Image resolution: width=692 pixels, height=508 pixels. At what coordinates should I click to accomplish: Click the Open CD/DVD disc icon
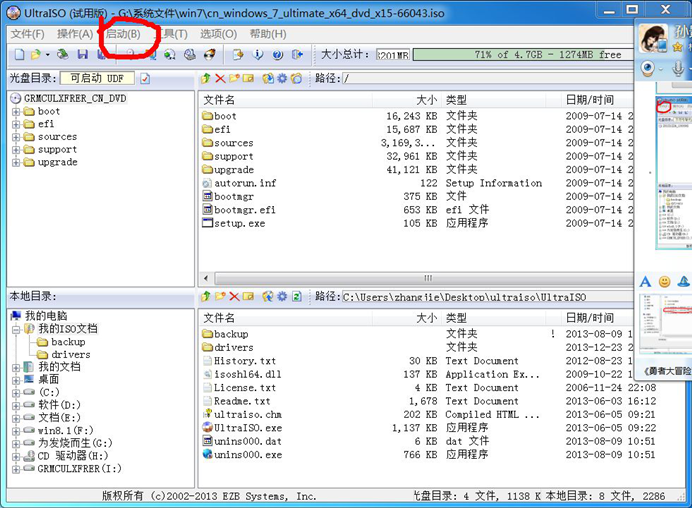[x=63, y=54]
